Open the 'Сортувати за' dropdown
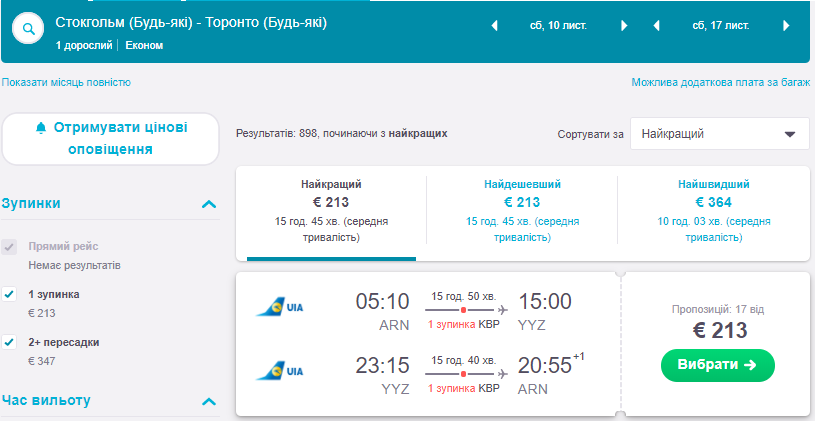This screenshot has height=421, width=815. click(x=719, y=133)
